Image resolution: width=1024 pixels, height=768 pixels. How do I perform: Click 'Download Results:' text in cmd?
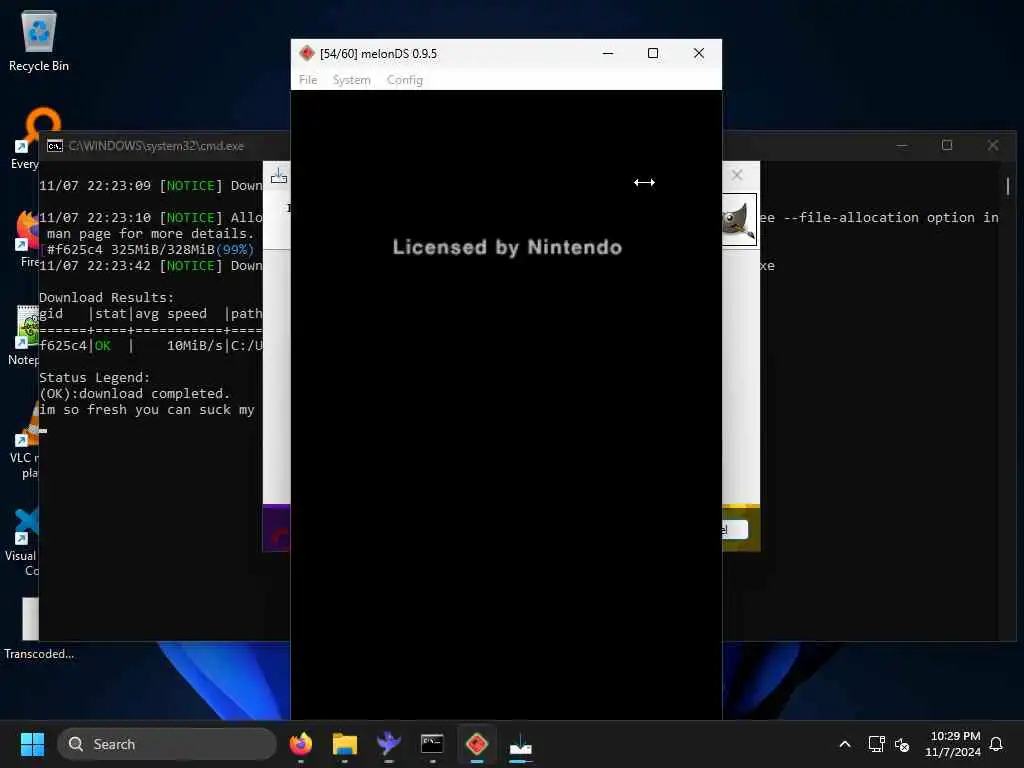(x=106, y=297)
